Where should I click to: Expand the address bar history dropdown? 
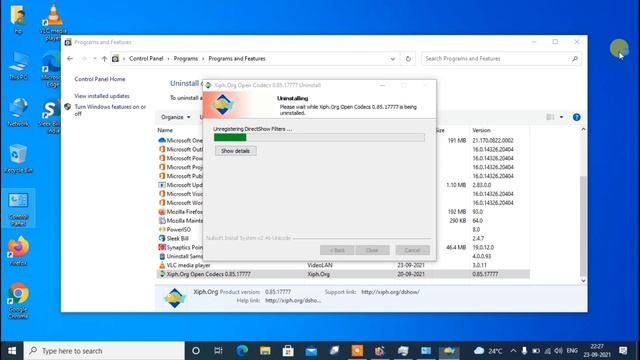393,59
